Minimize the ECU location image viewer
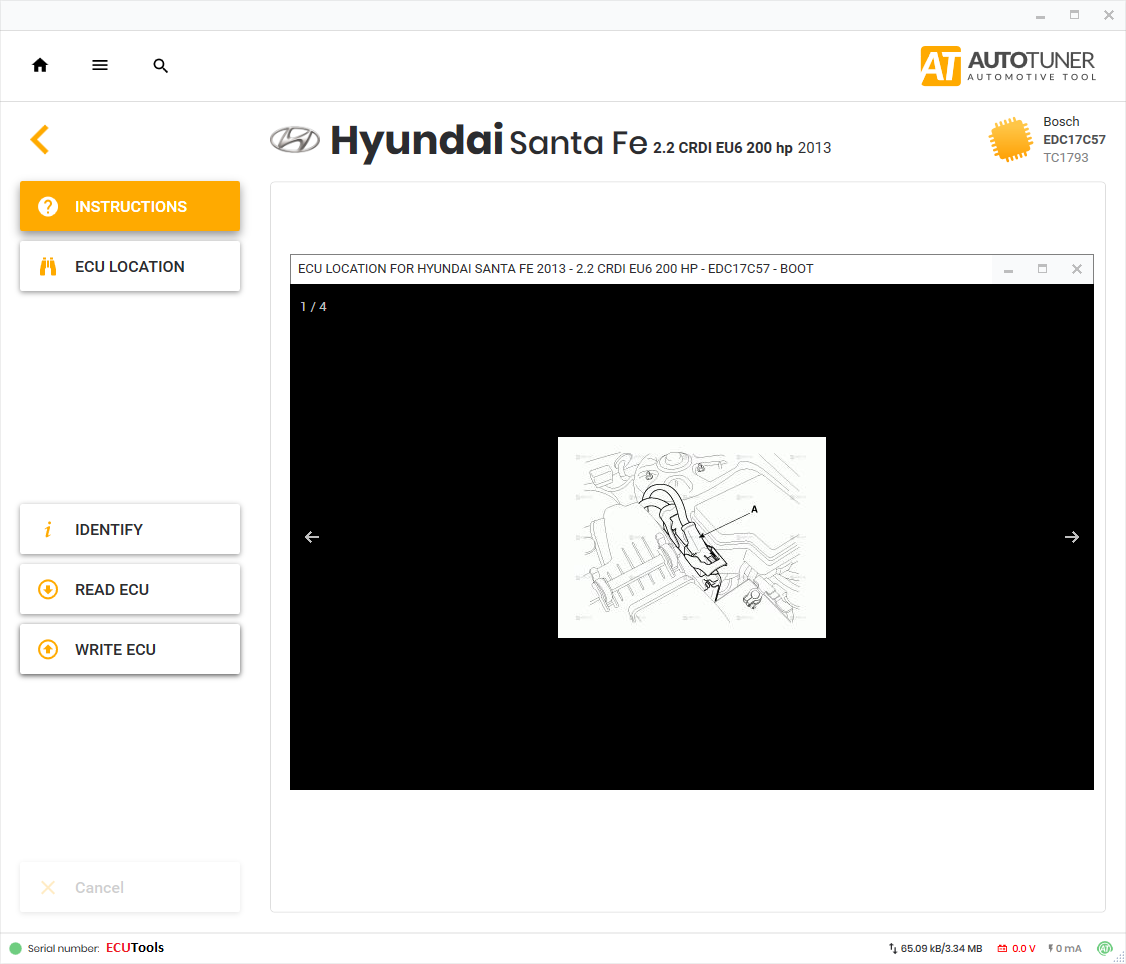 tap(1008, 269)
